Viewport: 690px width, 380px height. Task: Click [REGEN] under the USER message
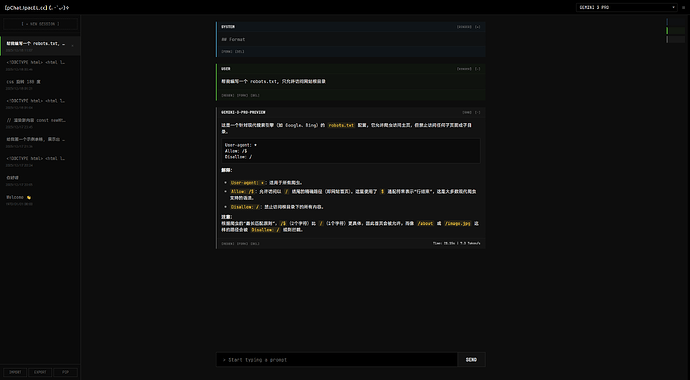[x=228, y=95]
